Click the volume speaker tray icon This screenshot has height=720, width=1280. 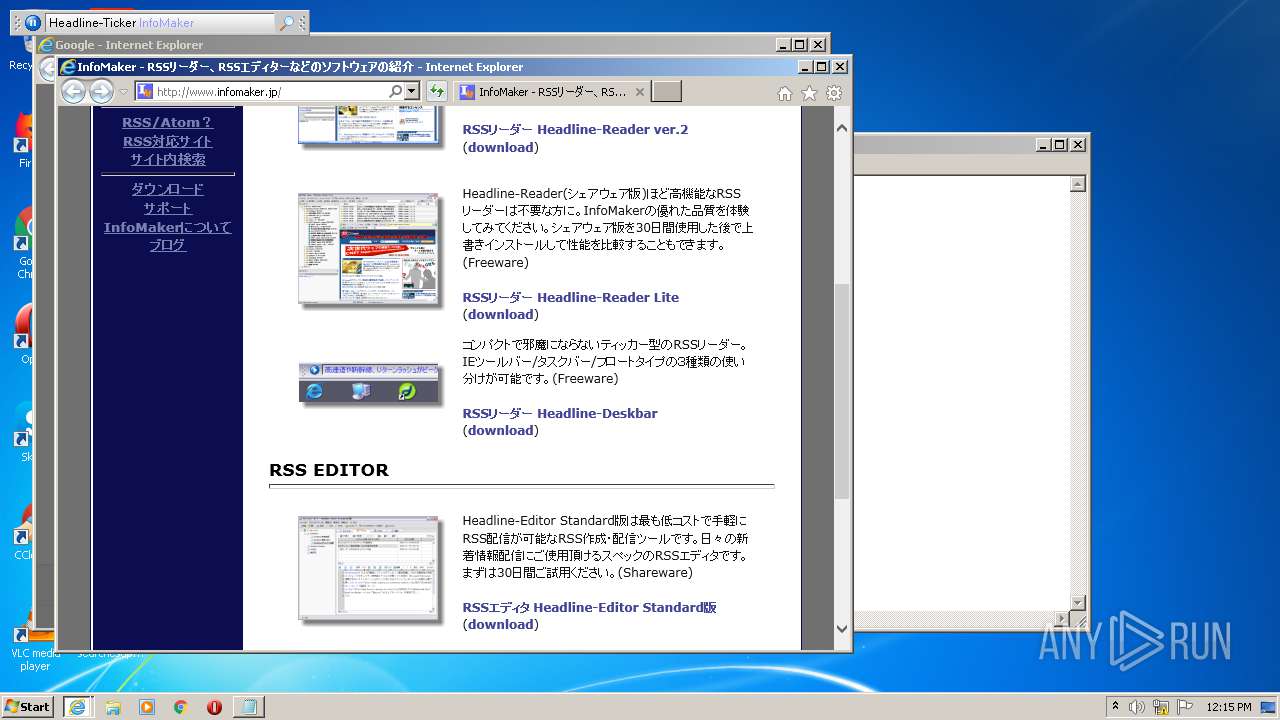[1137, 707]
